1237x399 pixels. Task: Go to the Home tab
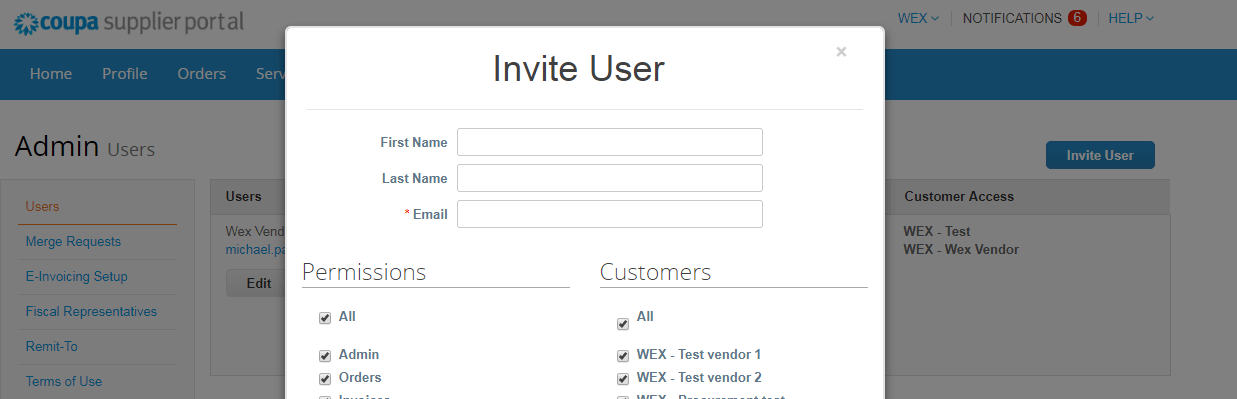click(x=51, y=74)
